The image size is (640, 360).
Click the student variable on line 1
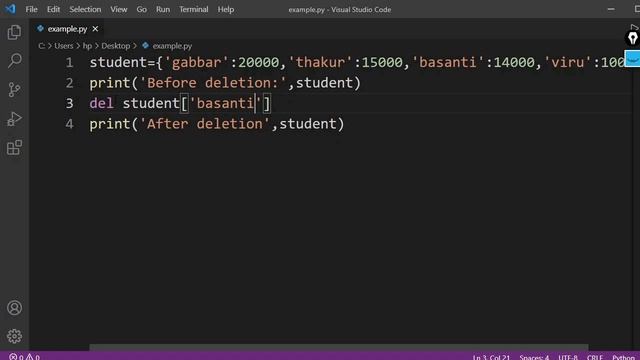click(118, 62)
